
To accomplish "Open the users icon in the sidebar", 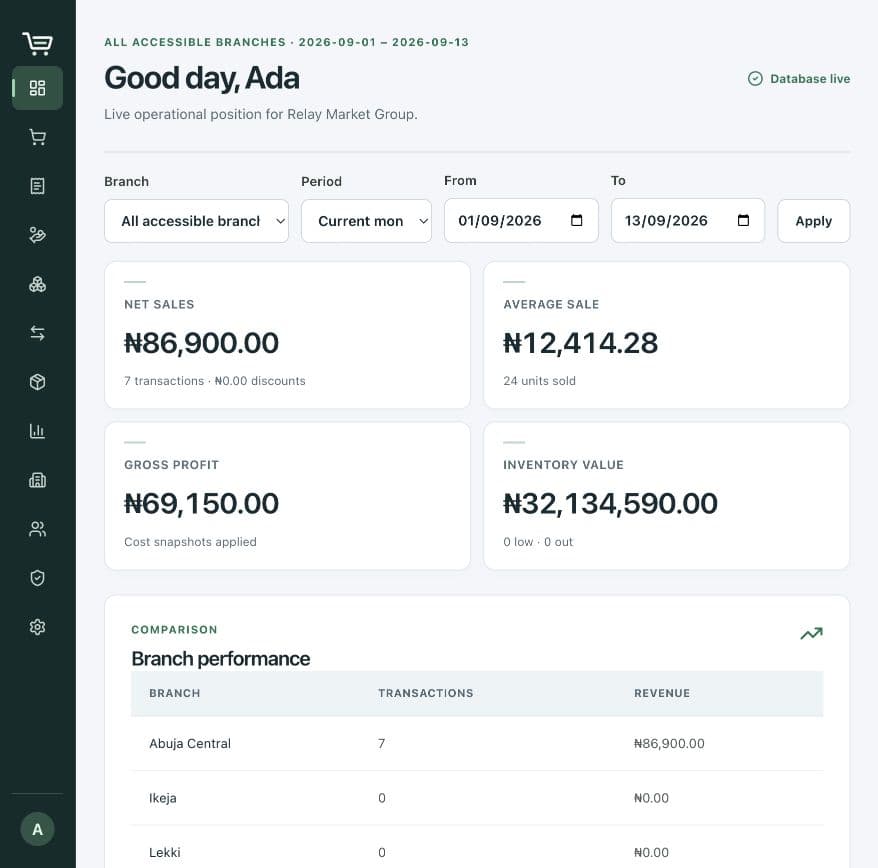I will coord(38,529).
